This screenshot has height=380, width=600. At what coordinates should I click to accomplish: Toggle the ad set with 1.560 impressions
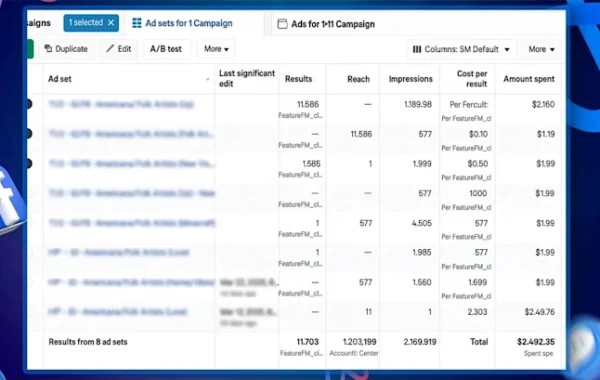29,282
